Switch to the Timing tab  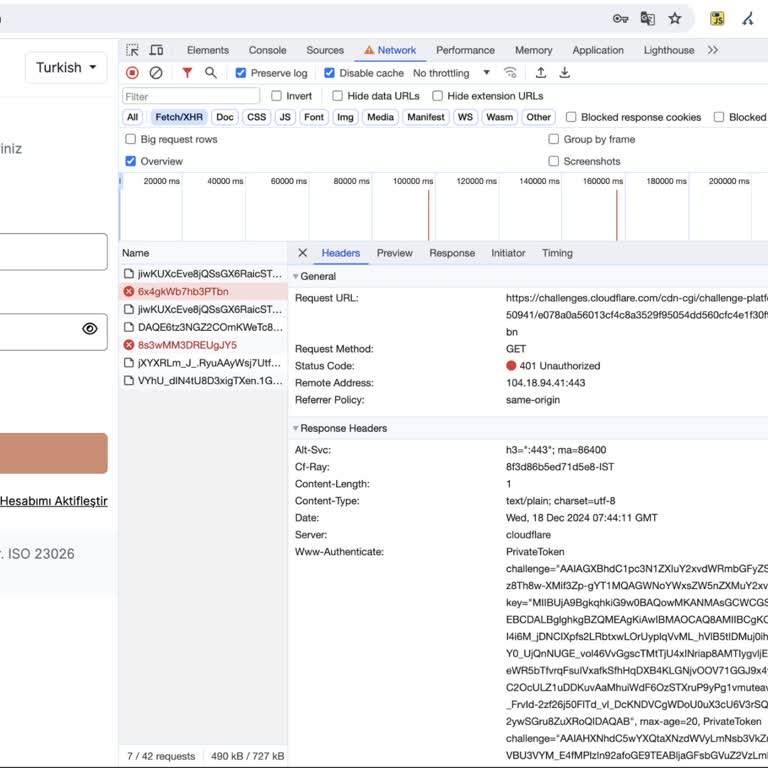[557, 253]
